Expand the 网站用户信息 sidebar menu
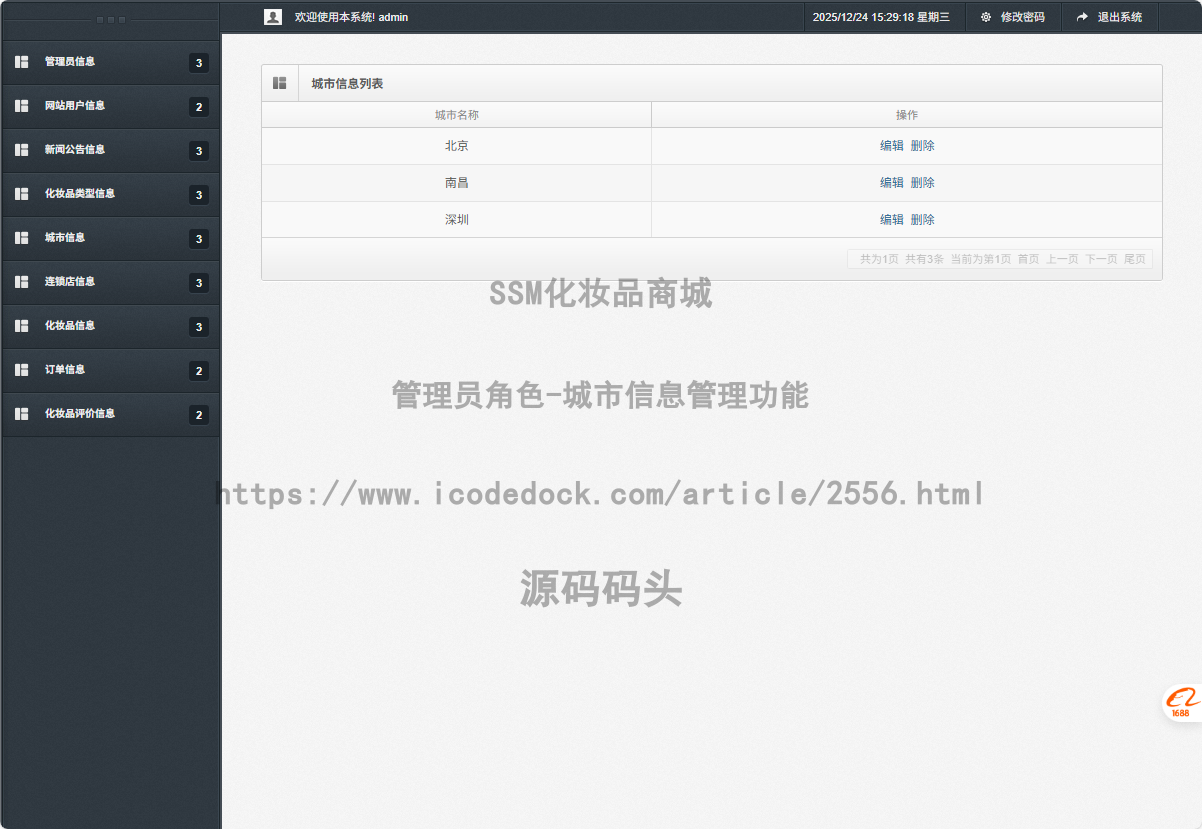Image resolution: width=1202 pixels, height=829 pixels. 75,106
